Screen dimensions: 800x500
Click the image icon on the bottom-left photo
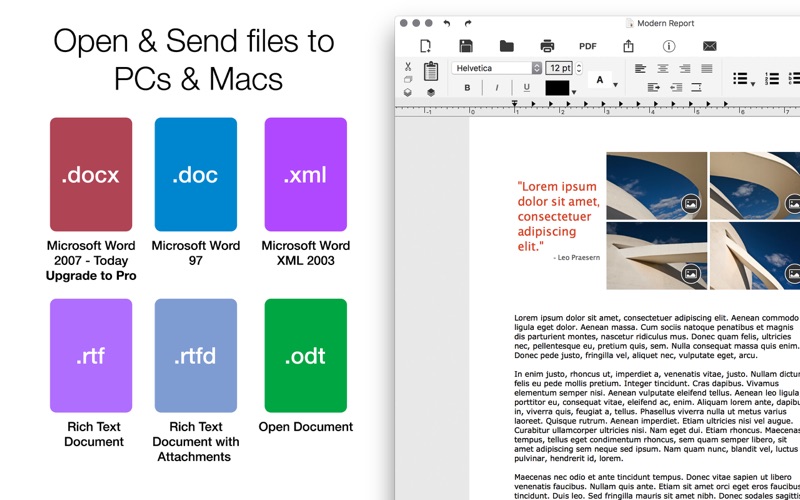tap(691, 274)
